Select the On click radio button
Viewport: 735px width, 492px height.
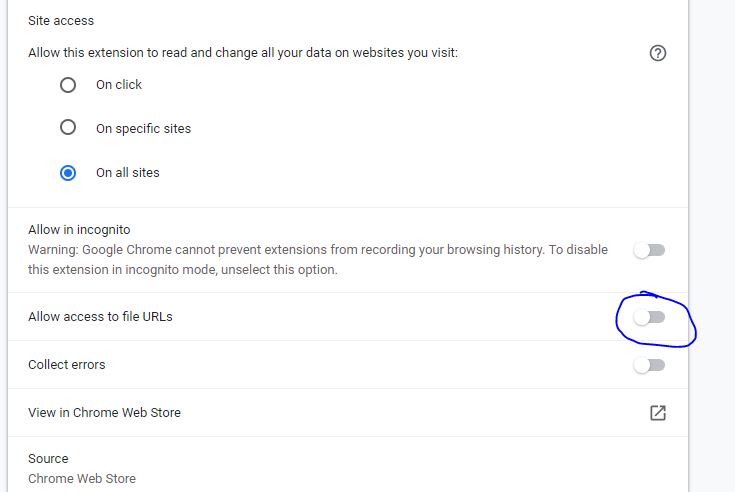68,85
